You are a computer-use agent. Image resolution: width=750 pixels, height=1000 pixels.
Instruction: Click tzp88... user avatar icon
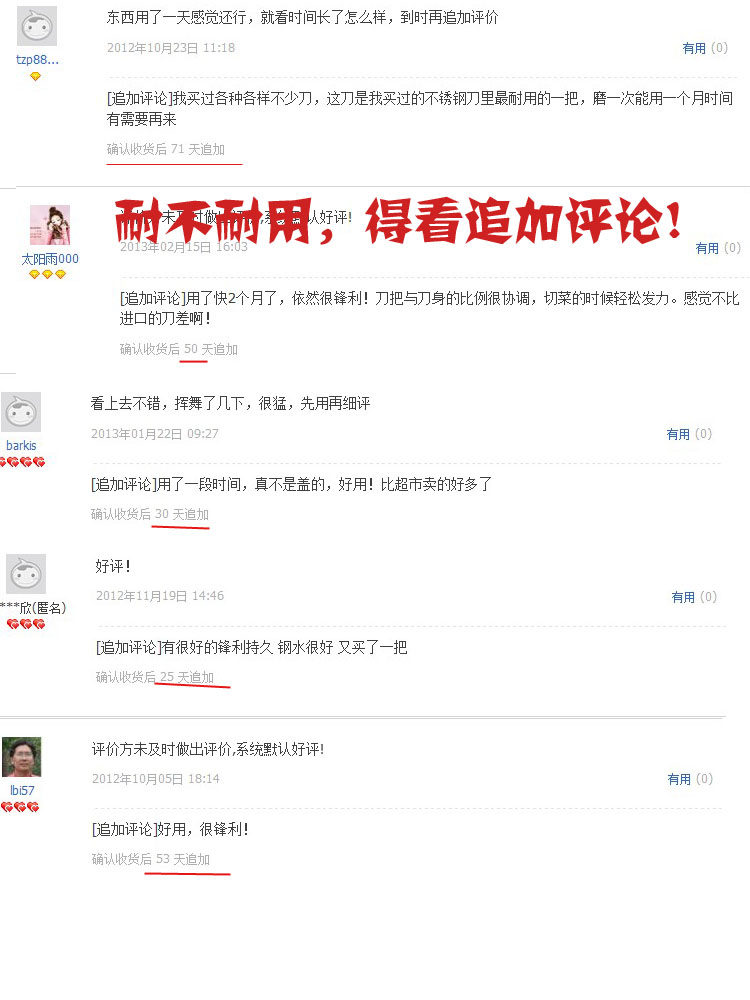pos(36,26)
